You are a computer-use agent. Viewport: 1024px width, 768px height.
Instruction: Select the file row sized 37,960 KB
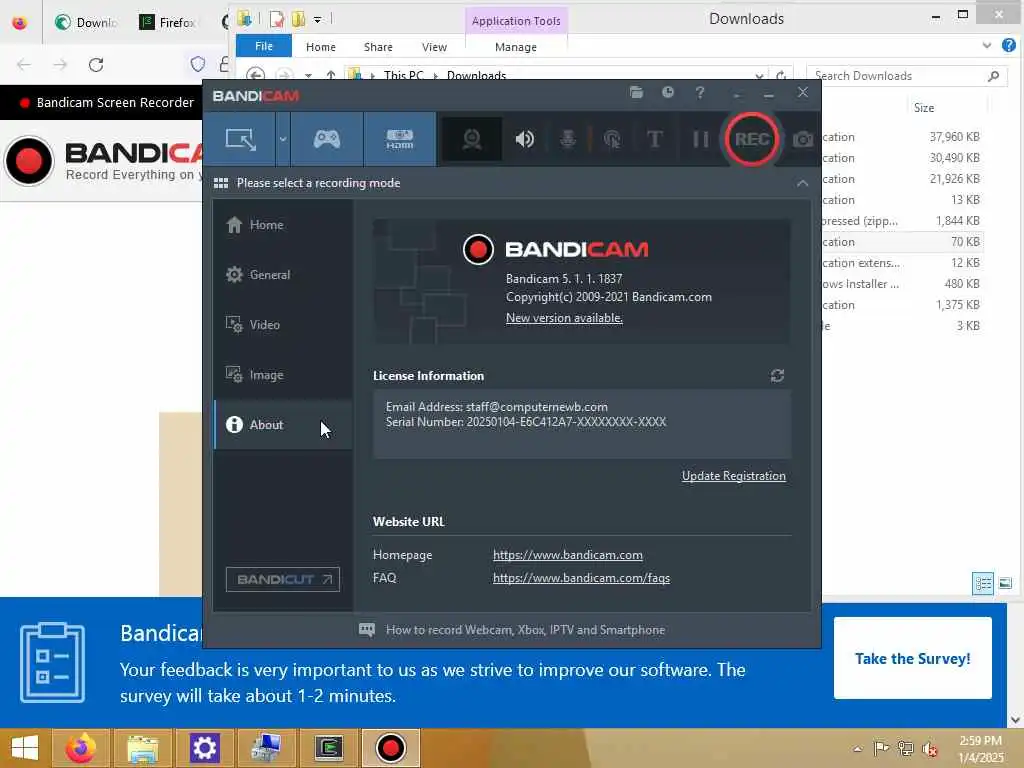901,137
